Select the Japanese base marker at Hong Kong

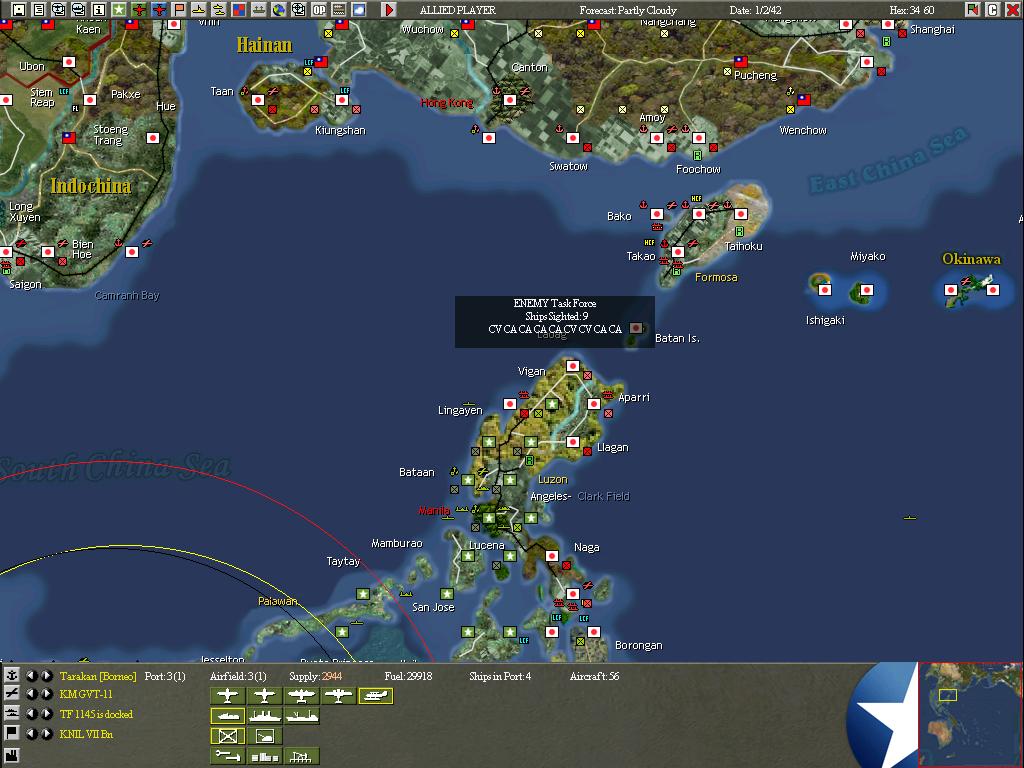point(510,100)
